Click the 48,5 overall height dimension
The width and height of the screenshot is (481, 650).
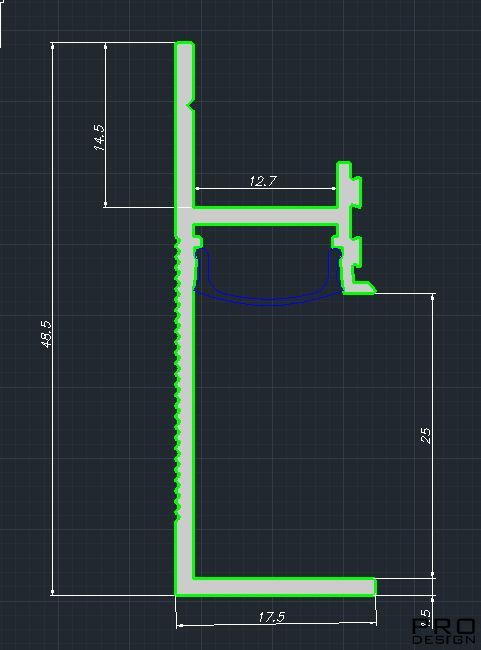click(x=47, y=334)
